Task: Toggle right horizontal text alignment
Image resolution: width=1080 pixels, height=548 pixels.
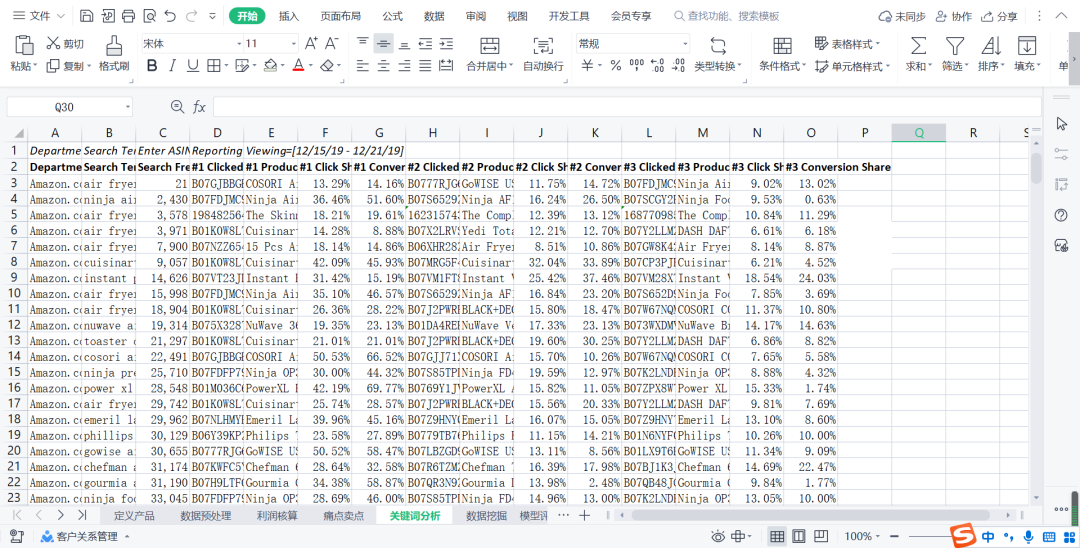Action: [404, 66]
